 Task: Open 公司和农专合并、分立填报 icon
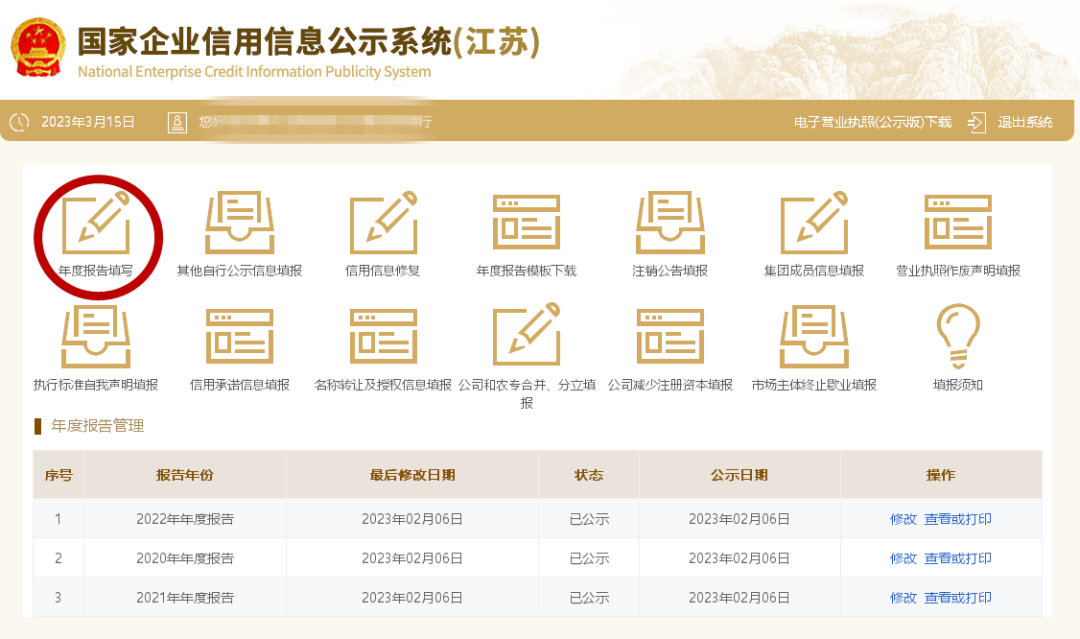pyautogui.click(x=526, y=335)
